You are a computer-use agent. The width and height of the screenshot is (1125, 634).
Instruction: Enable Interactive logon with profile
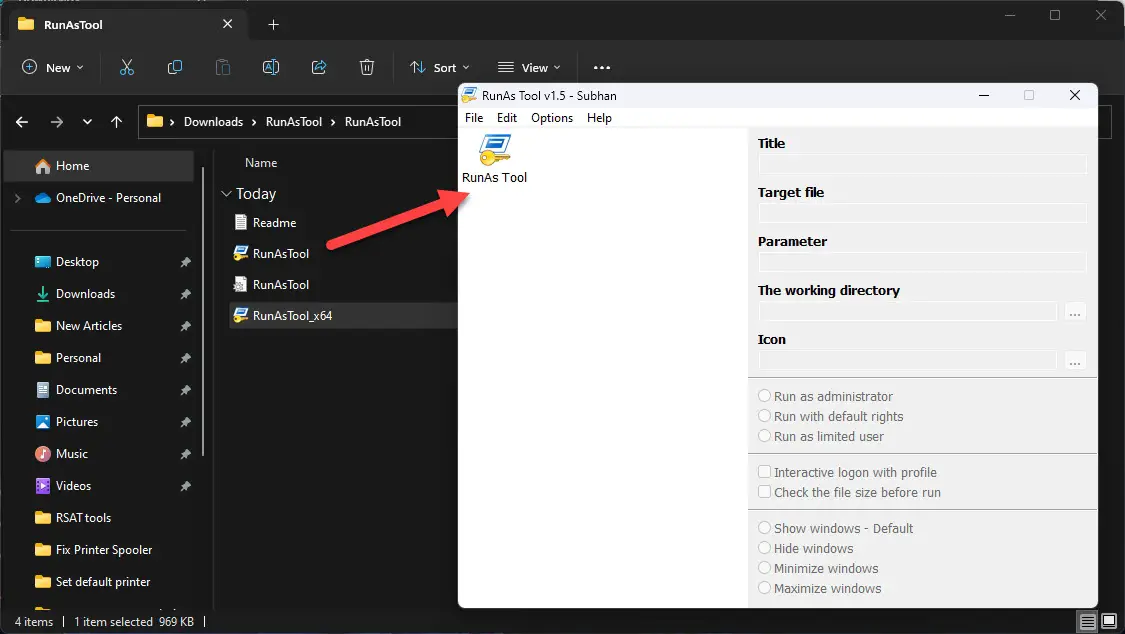coord(765,472)
